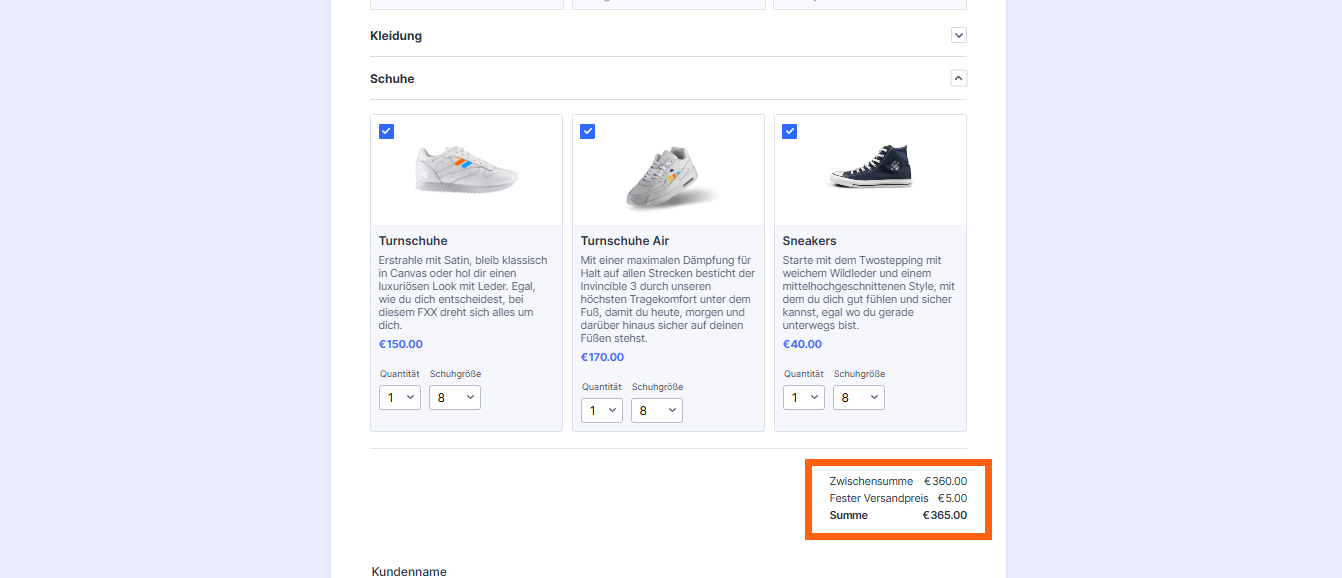Change Schuhgröße for Turnschuhe Air
Viewport: 1342px width, 578px height.
[657, 410]
